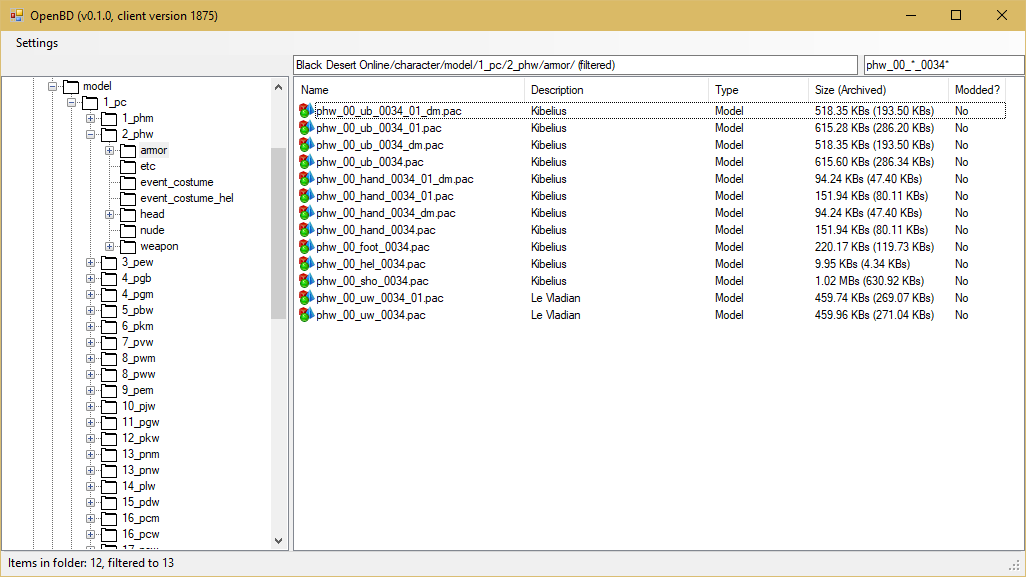Click the OpenBD app icon in title bar

[16, 16]
